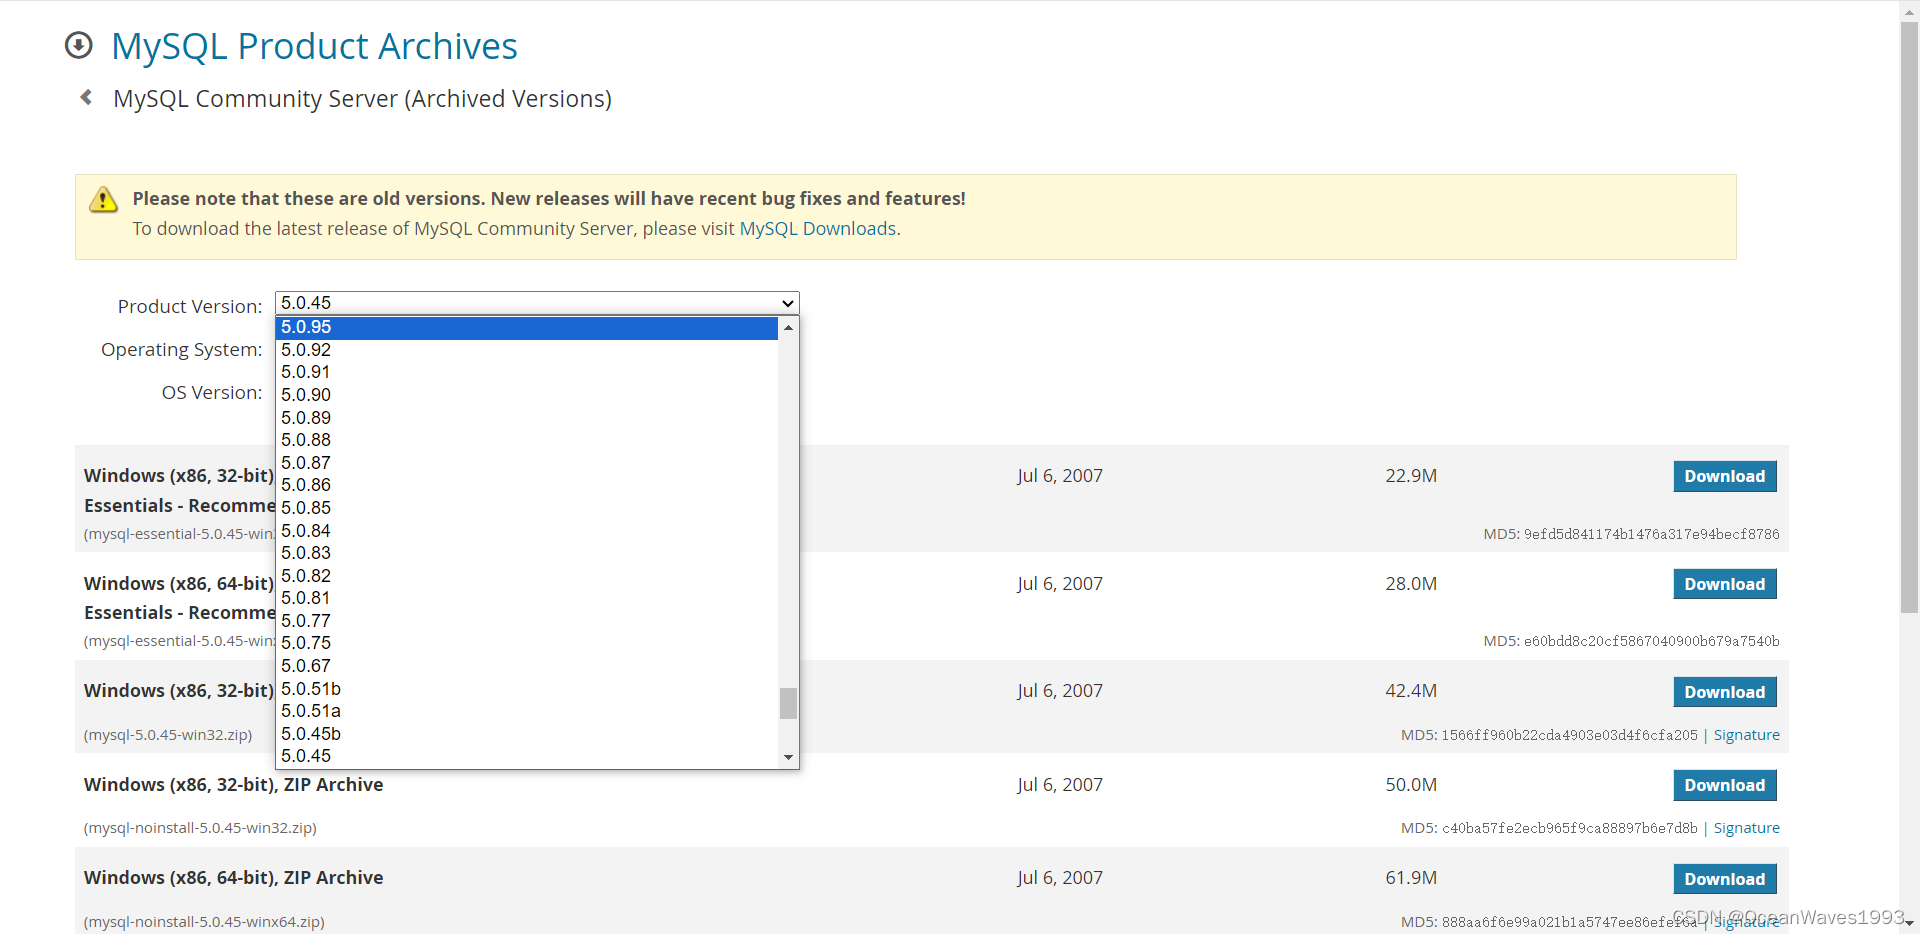This screenshot has width=1920, height=934.
Task: Pick the 5.0.81 list entry
Action: [527, 598]
